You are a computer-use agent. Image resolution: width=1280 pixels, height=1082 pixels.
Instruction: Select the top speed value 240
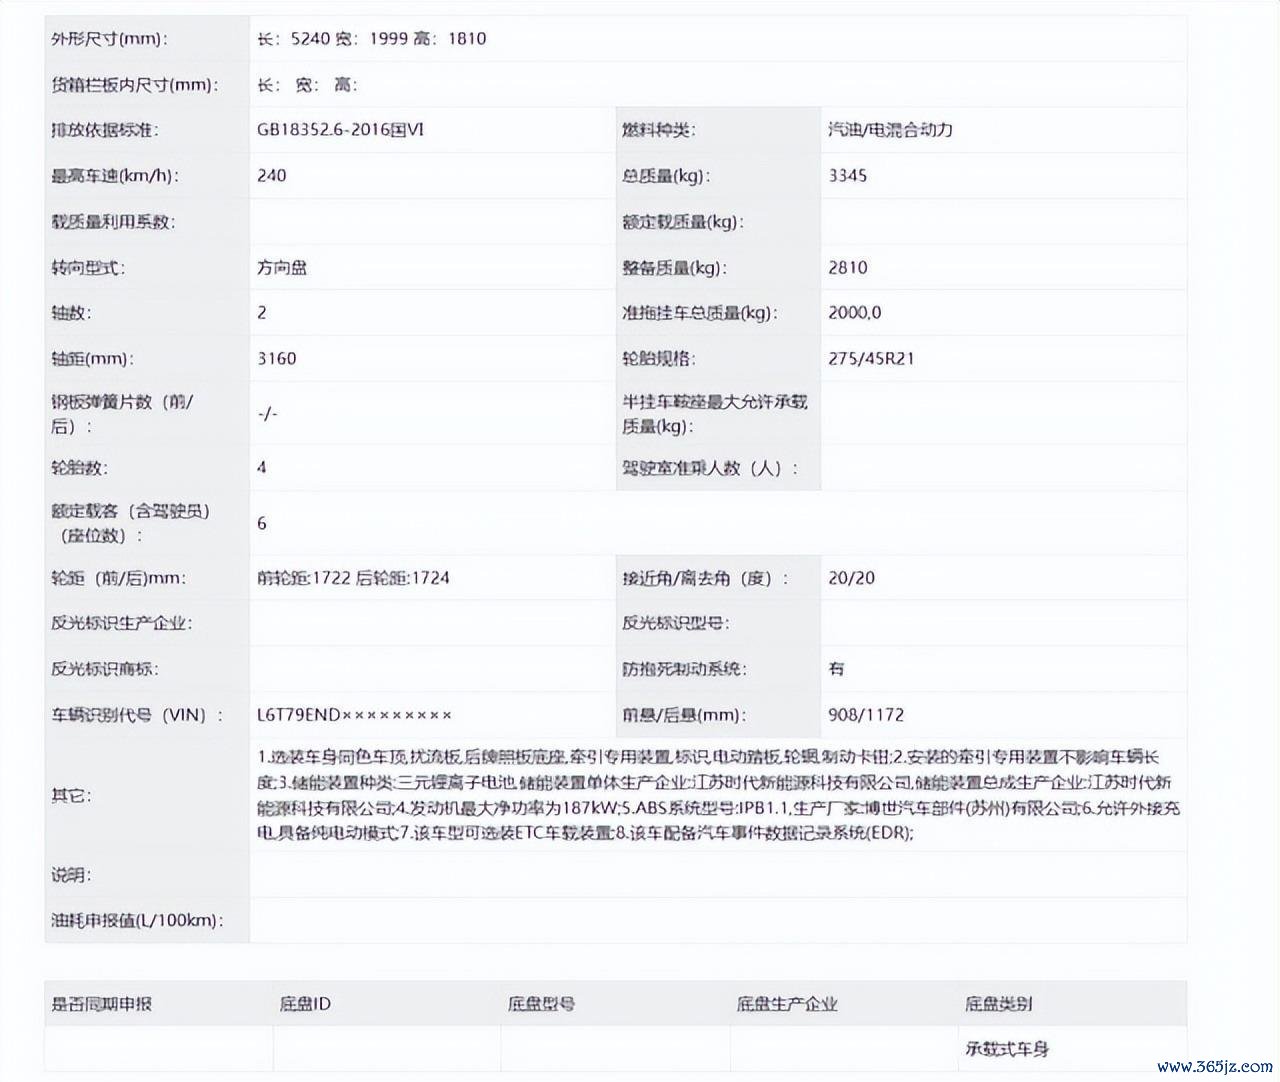272,176
